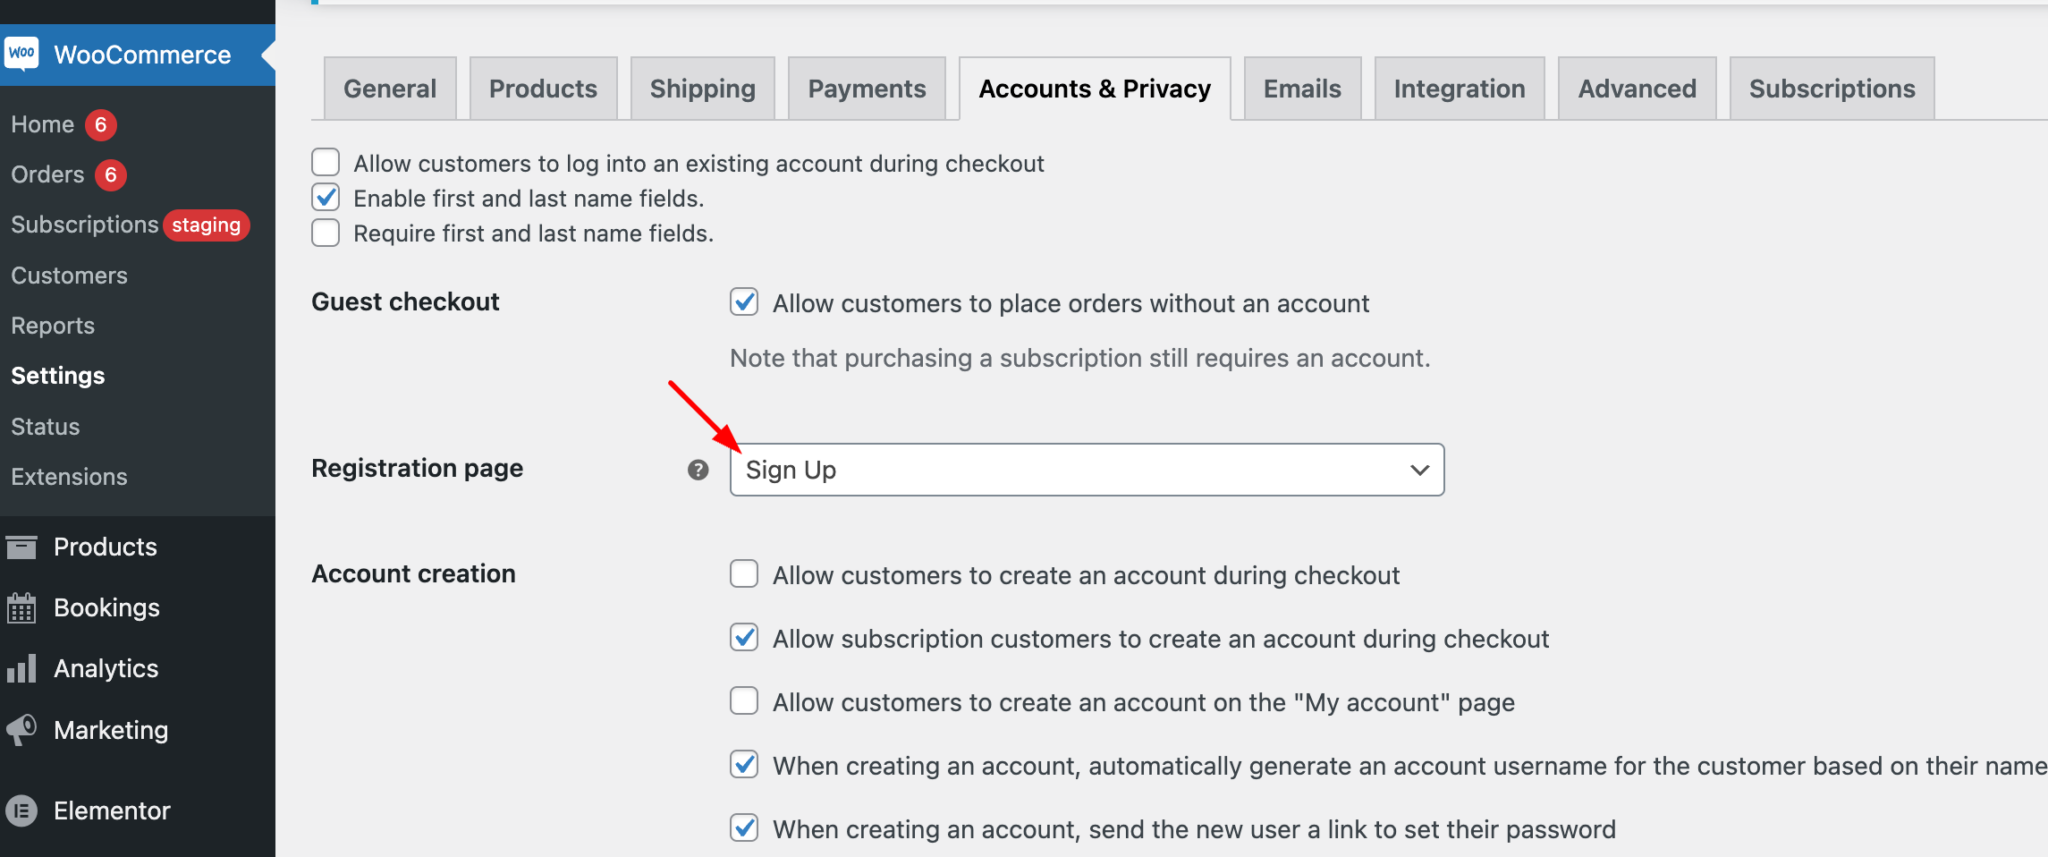Click the staging badge next to Subscriptions
Screen dimensions: 2048x857
tap(206, 225)
